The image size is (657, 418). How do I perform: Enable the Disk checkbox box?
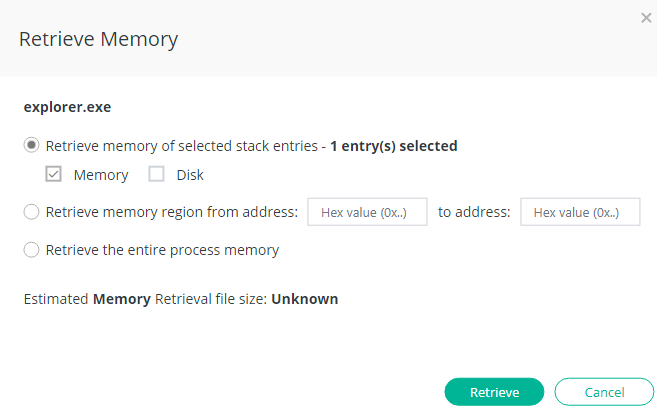(x=156, y=175)
